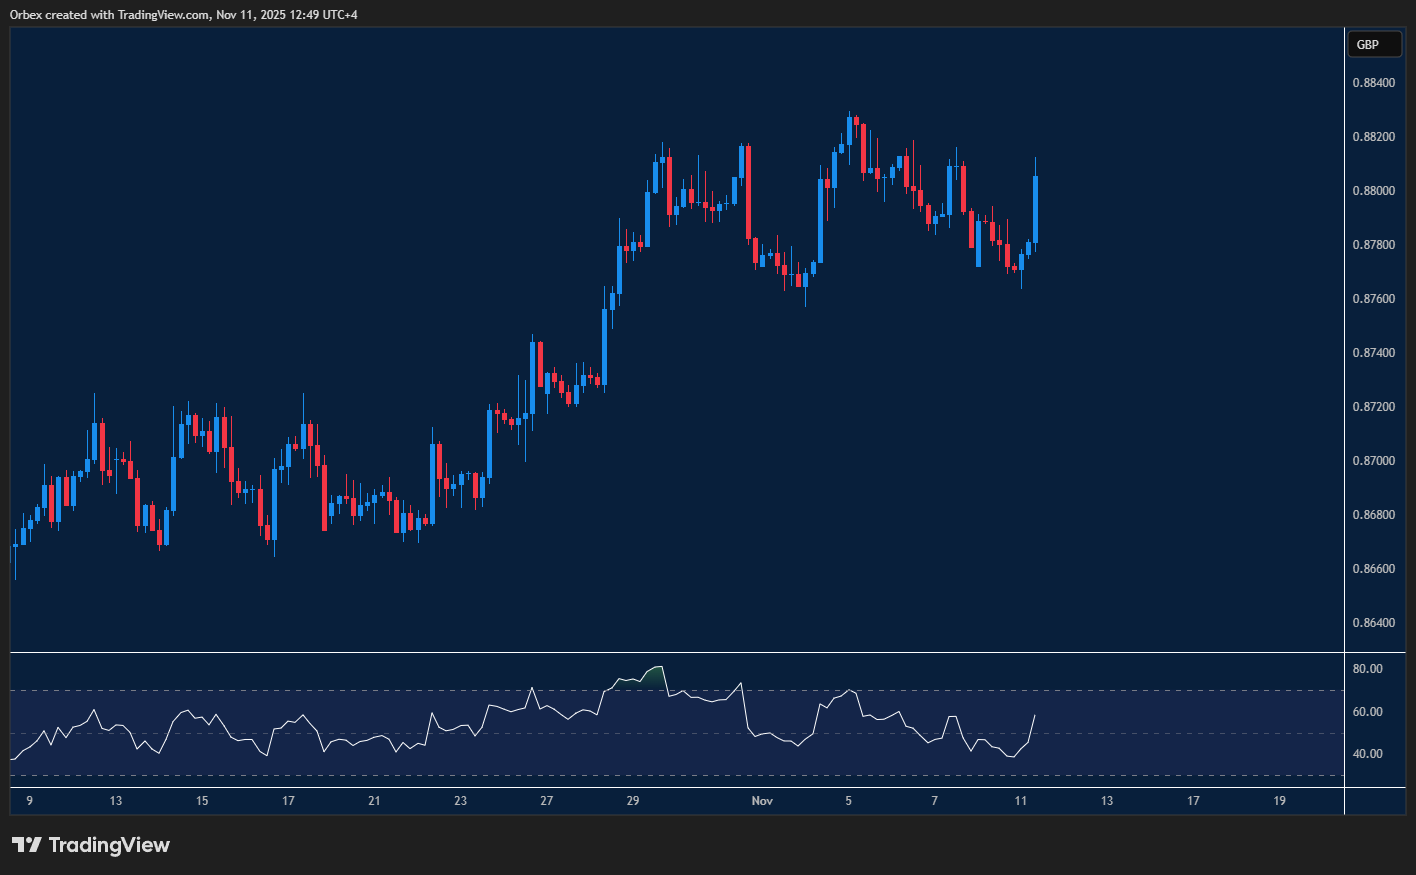
Task: Click the green overbought RSI shaded peak
Action: 655,676
